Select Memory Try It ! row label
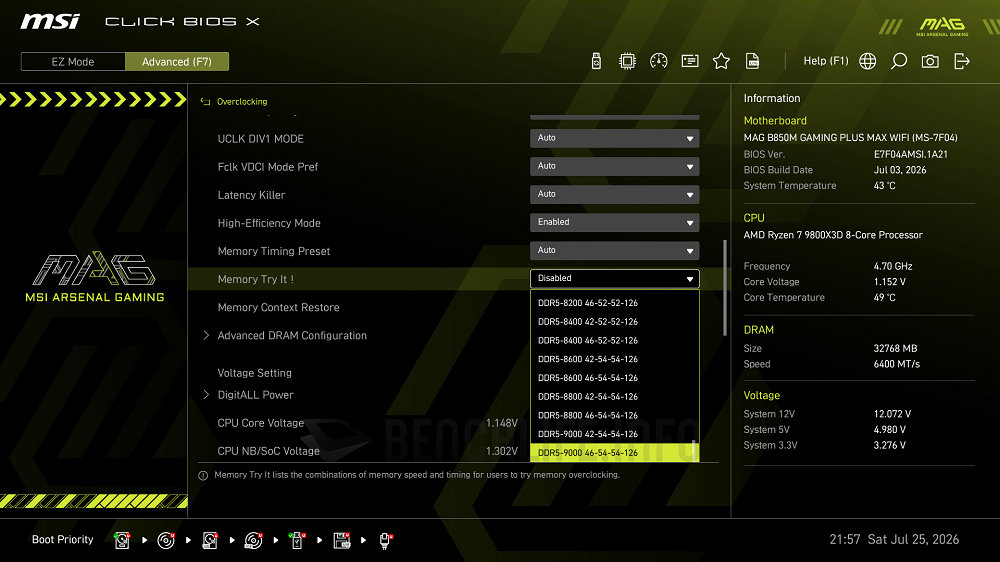The height and width of the screenshot is (562, 1000). [x=255, y=279]
